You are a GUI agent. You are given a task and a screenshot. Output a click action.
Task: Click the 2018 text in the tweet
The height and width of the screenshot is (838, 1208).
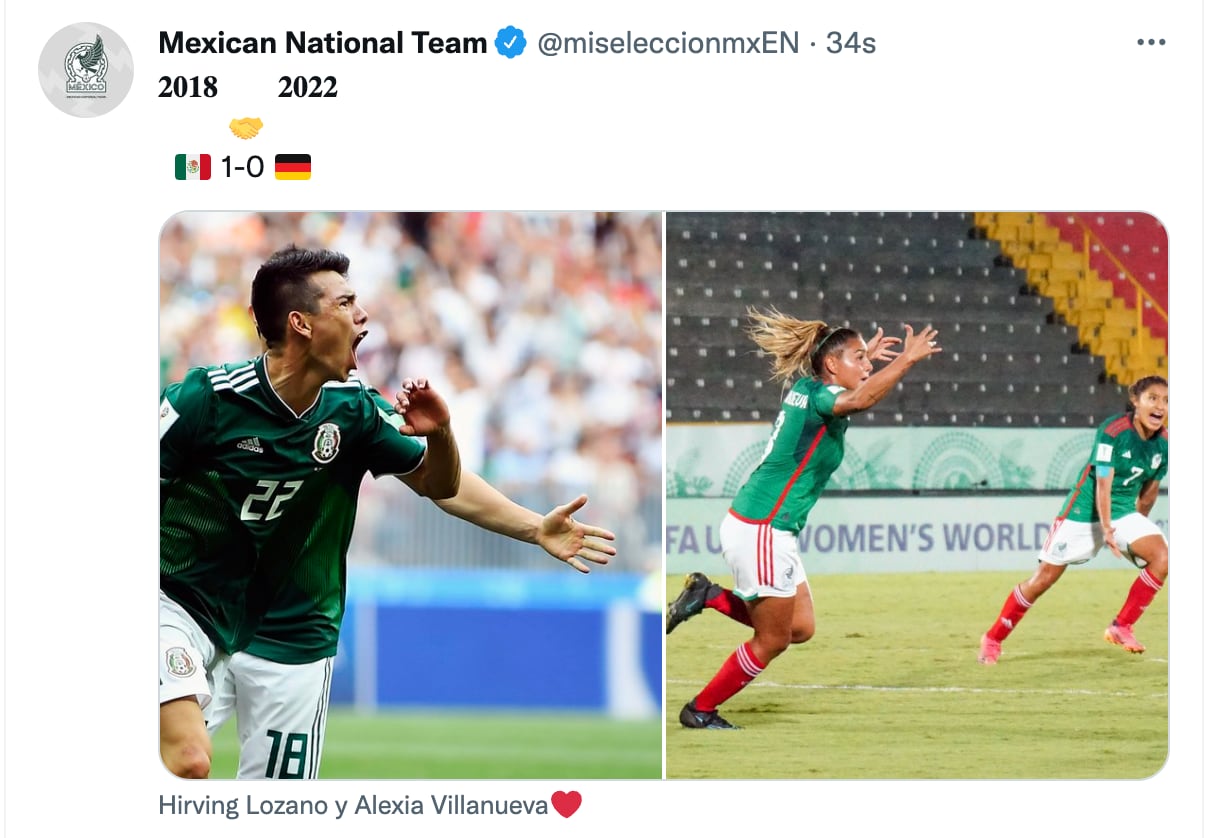[188, 88]
